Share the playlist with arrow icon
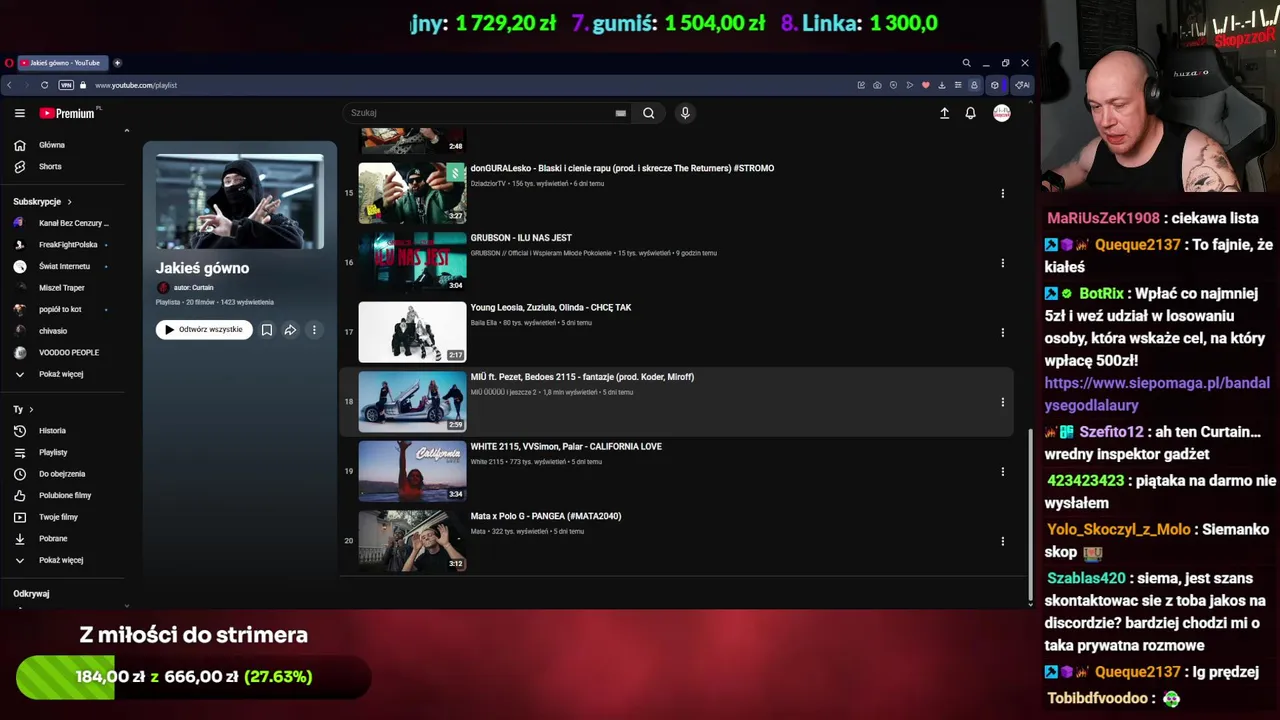 290,329
